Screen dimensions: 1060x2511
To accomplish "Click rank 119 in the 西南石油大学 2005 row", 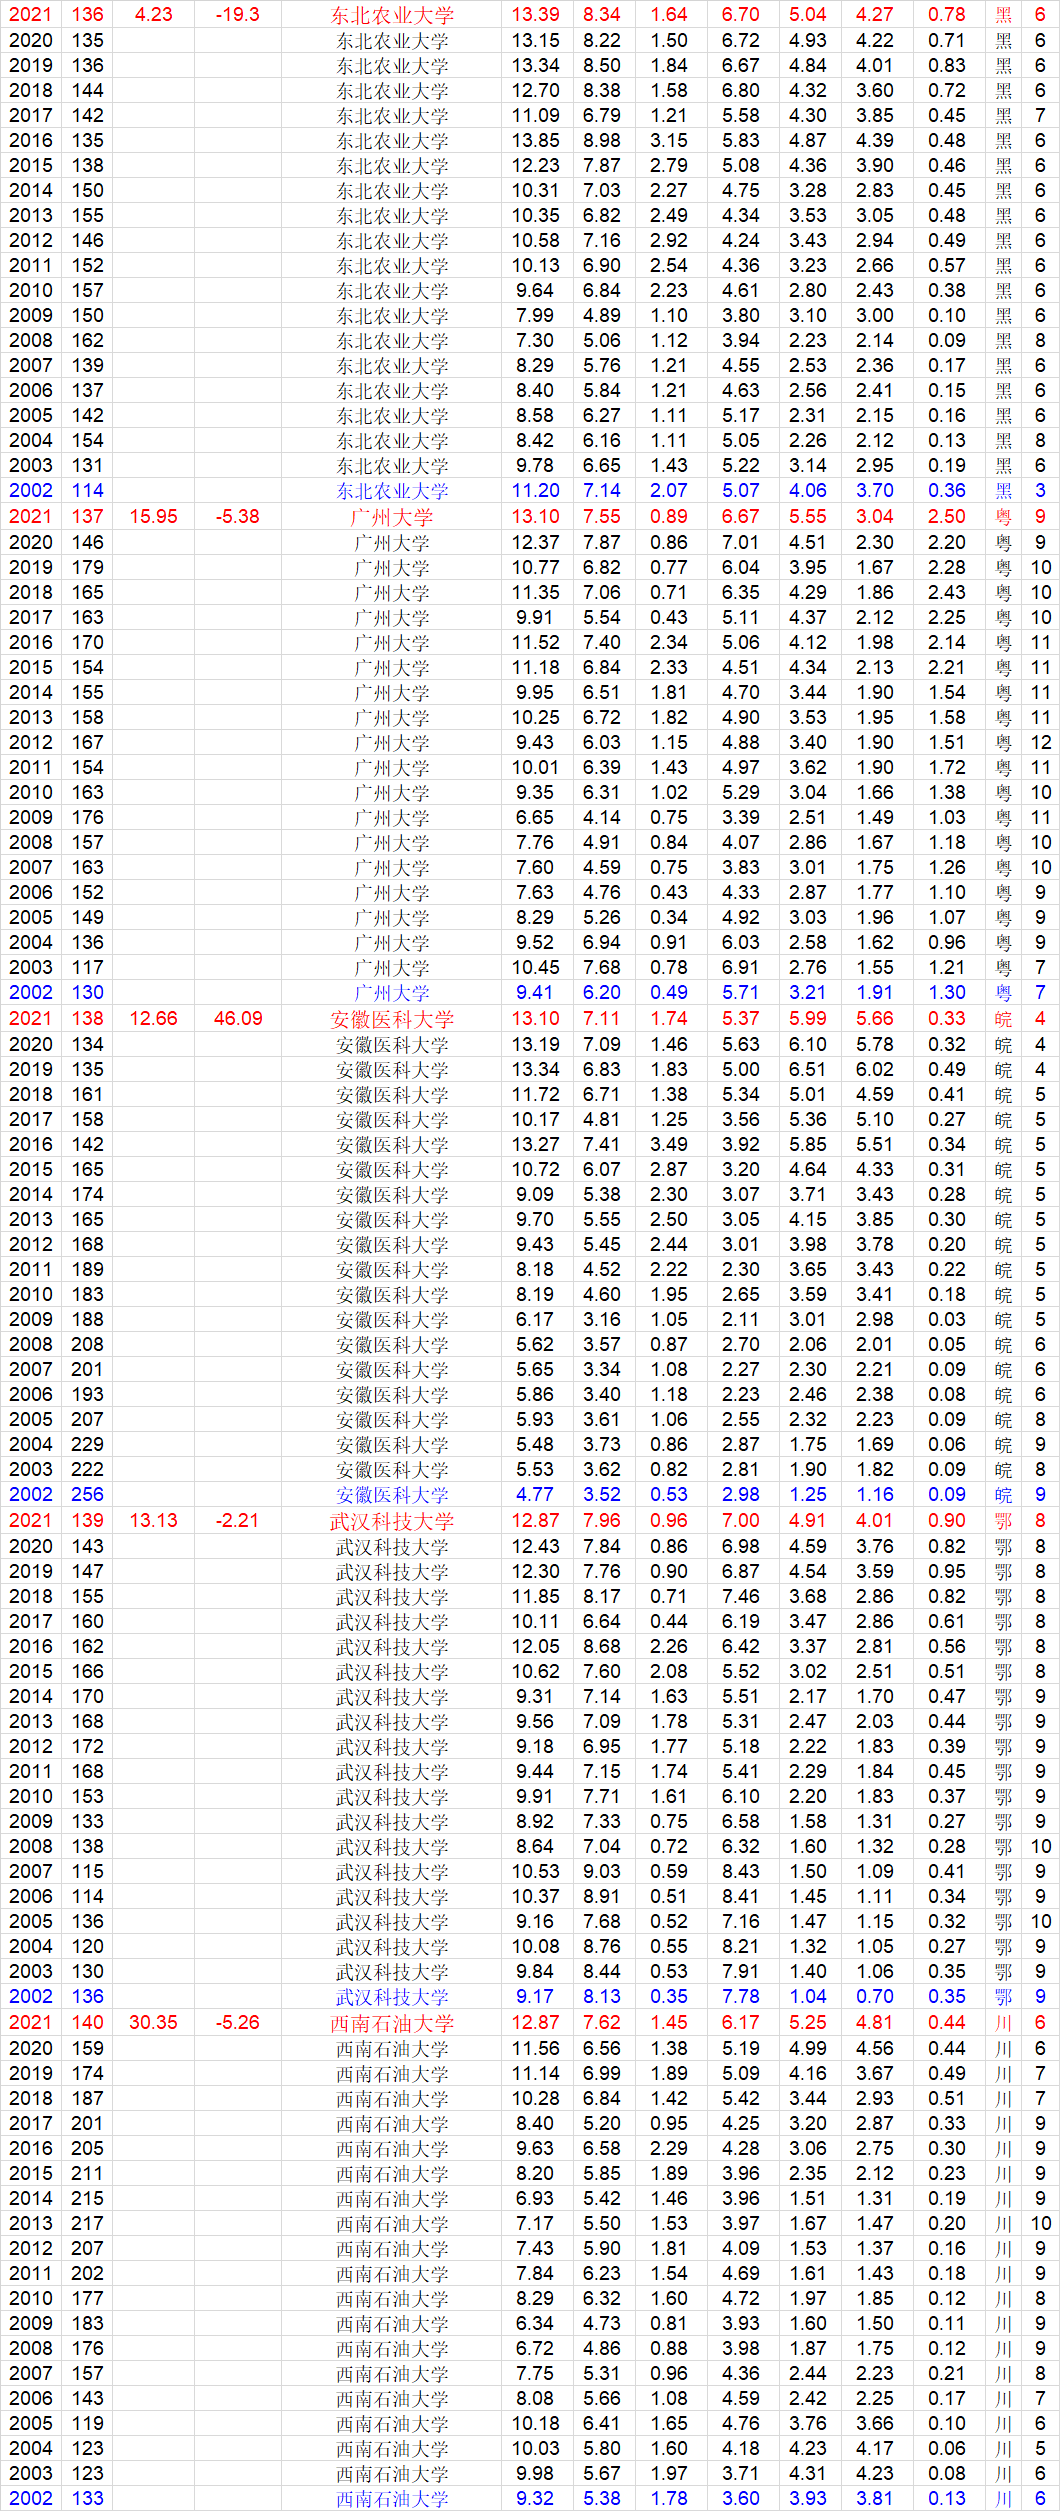I will pyautogui.click(x=88, y=2424).
